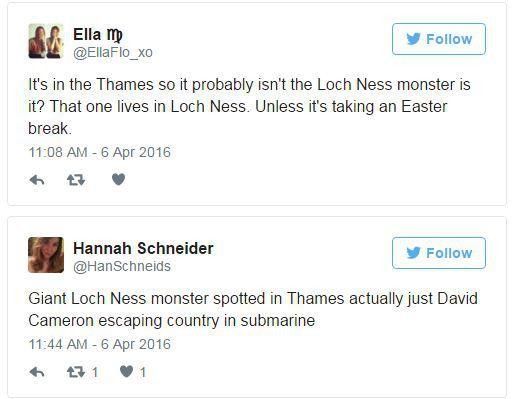Screen dimensions: 515x399
Task: Select Hannah's tweet text about David Cameron
Action: click(x=253, y=310)
